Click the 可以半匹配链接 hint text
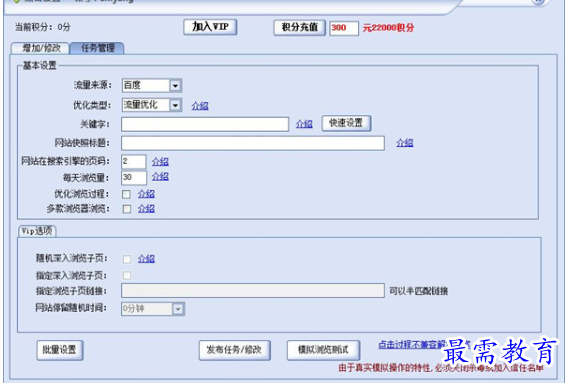This screenshot has width=565, height=383. [419, 291]
